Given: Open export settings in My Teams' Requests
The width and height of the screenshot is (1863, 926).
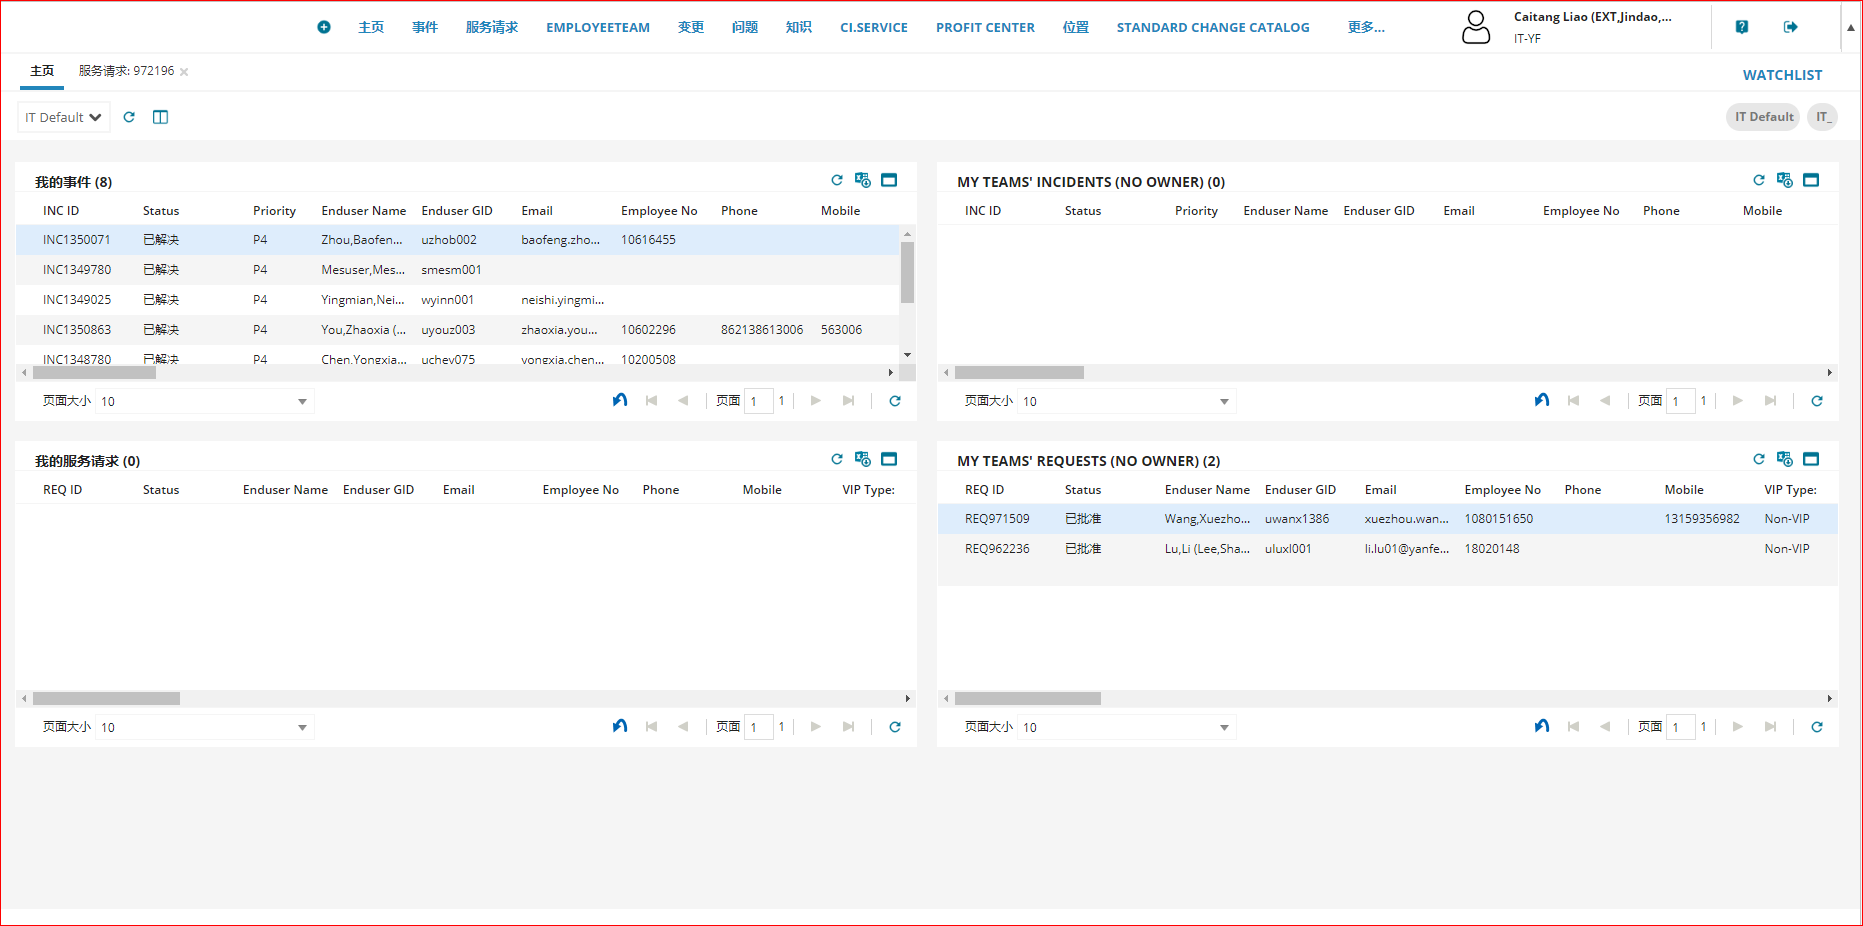Looking at the screenshot, I should pyautogui.click(x=1785, y=459).
